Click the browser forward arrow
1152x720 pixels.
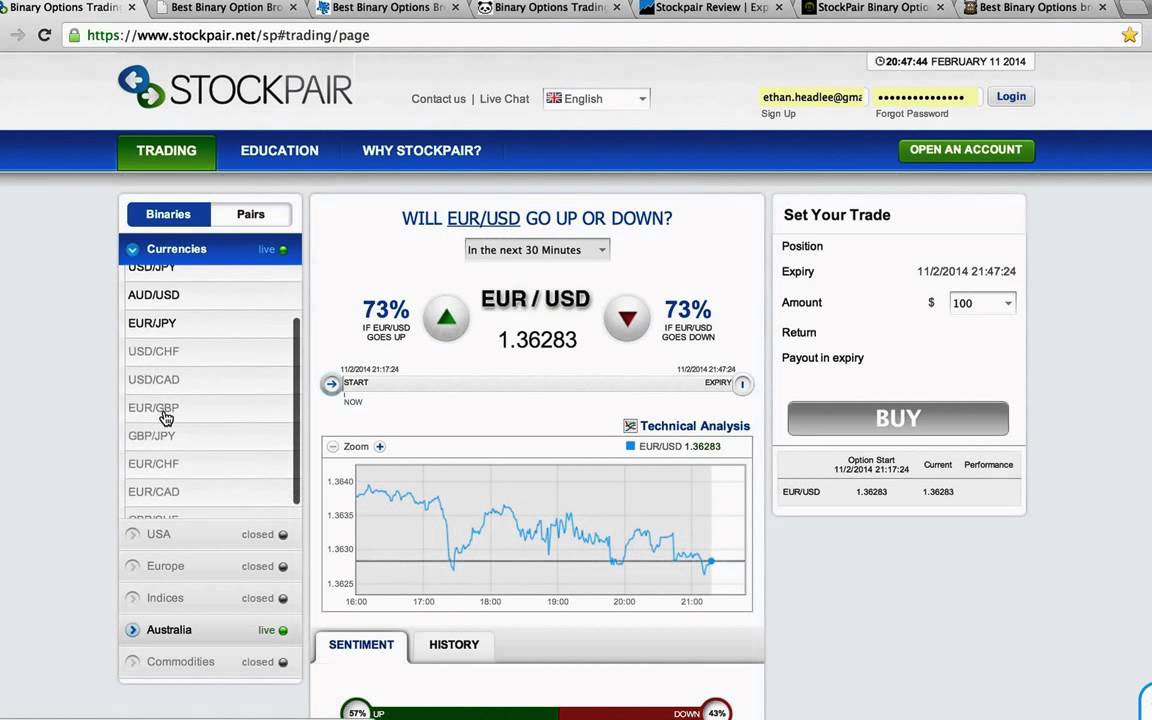click(18, 35)
